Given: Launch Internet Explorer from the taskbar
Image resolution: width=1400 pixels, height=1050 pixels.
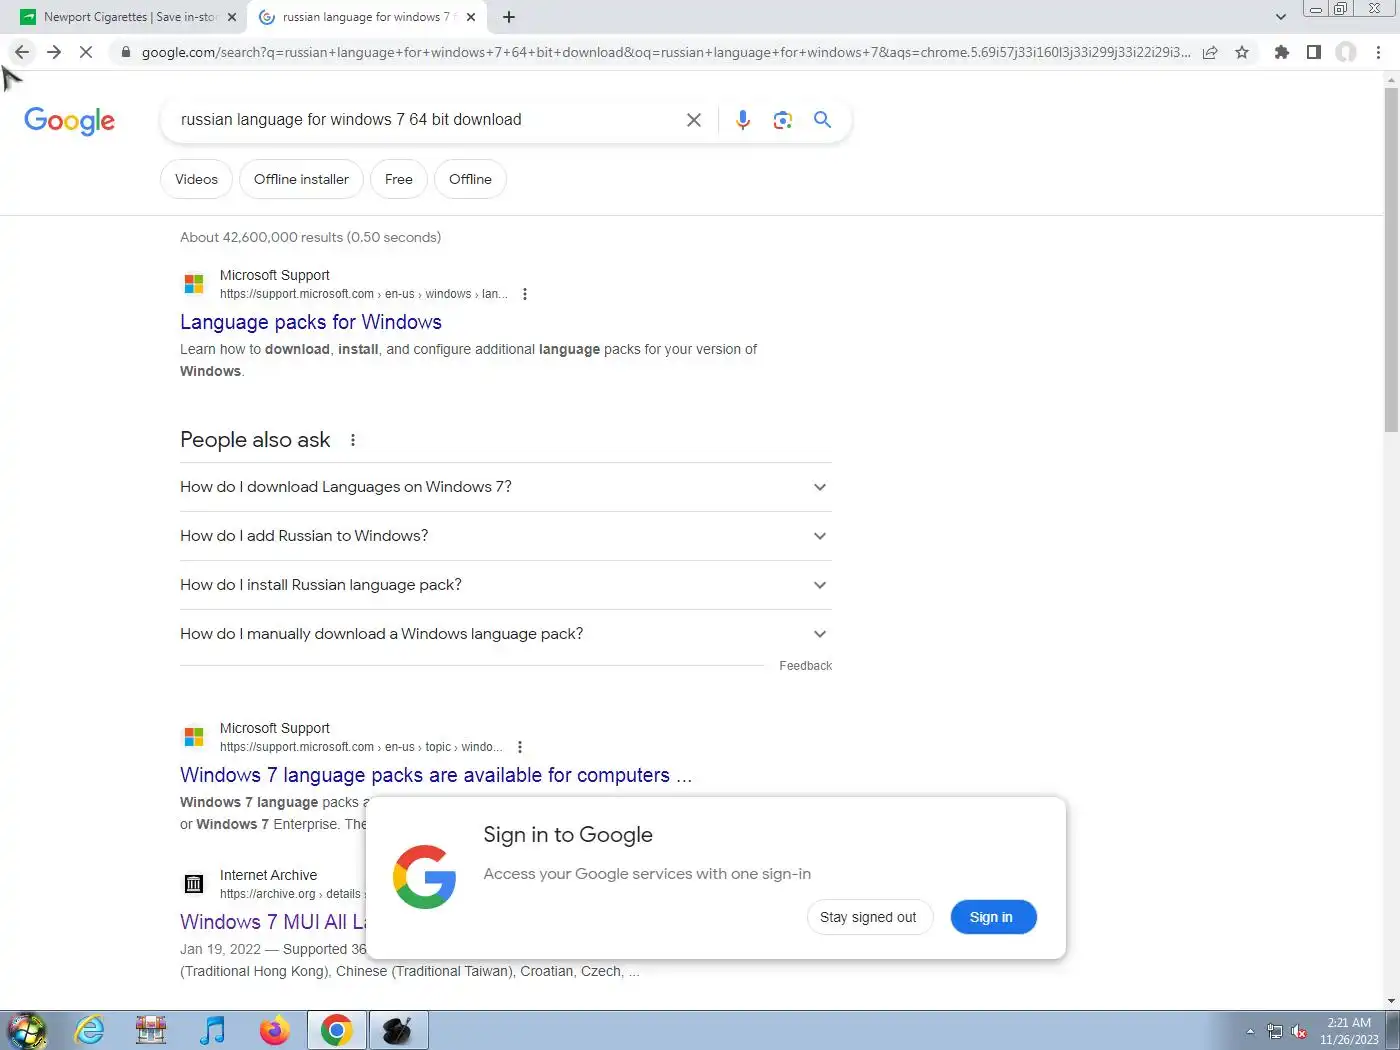Looking at the screenshot, I should (x=90, y=1030).
